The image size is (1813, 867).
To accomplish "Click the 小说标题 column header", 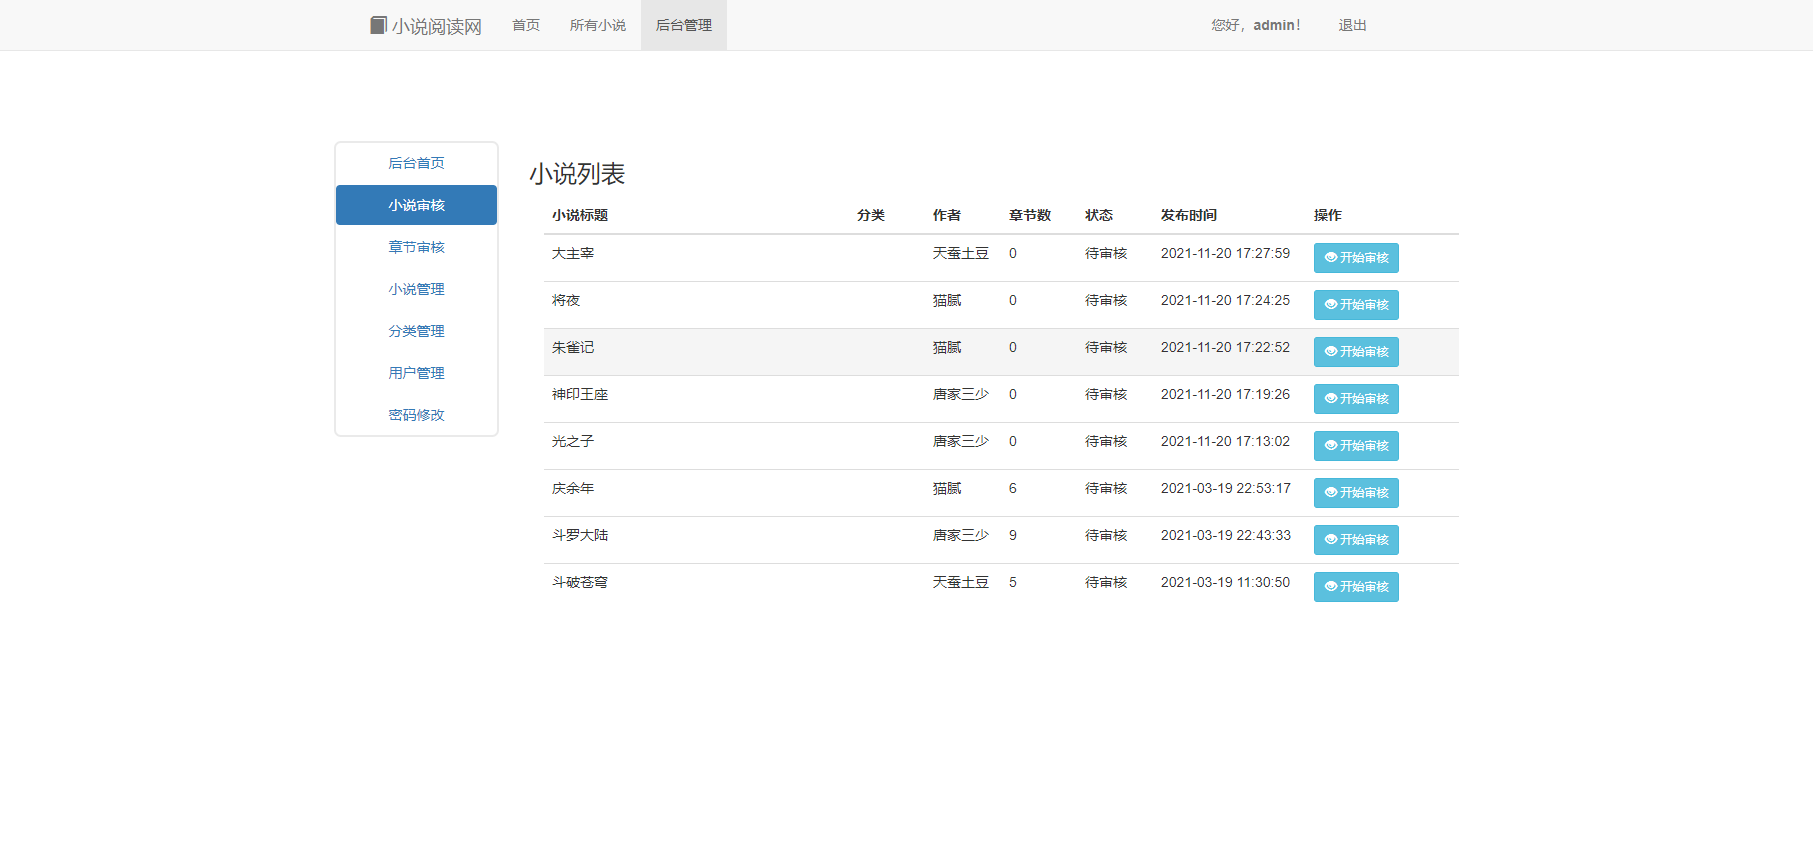I will tap(580, 216).
